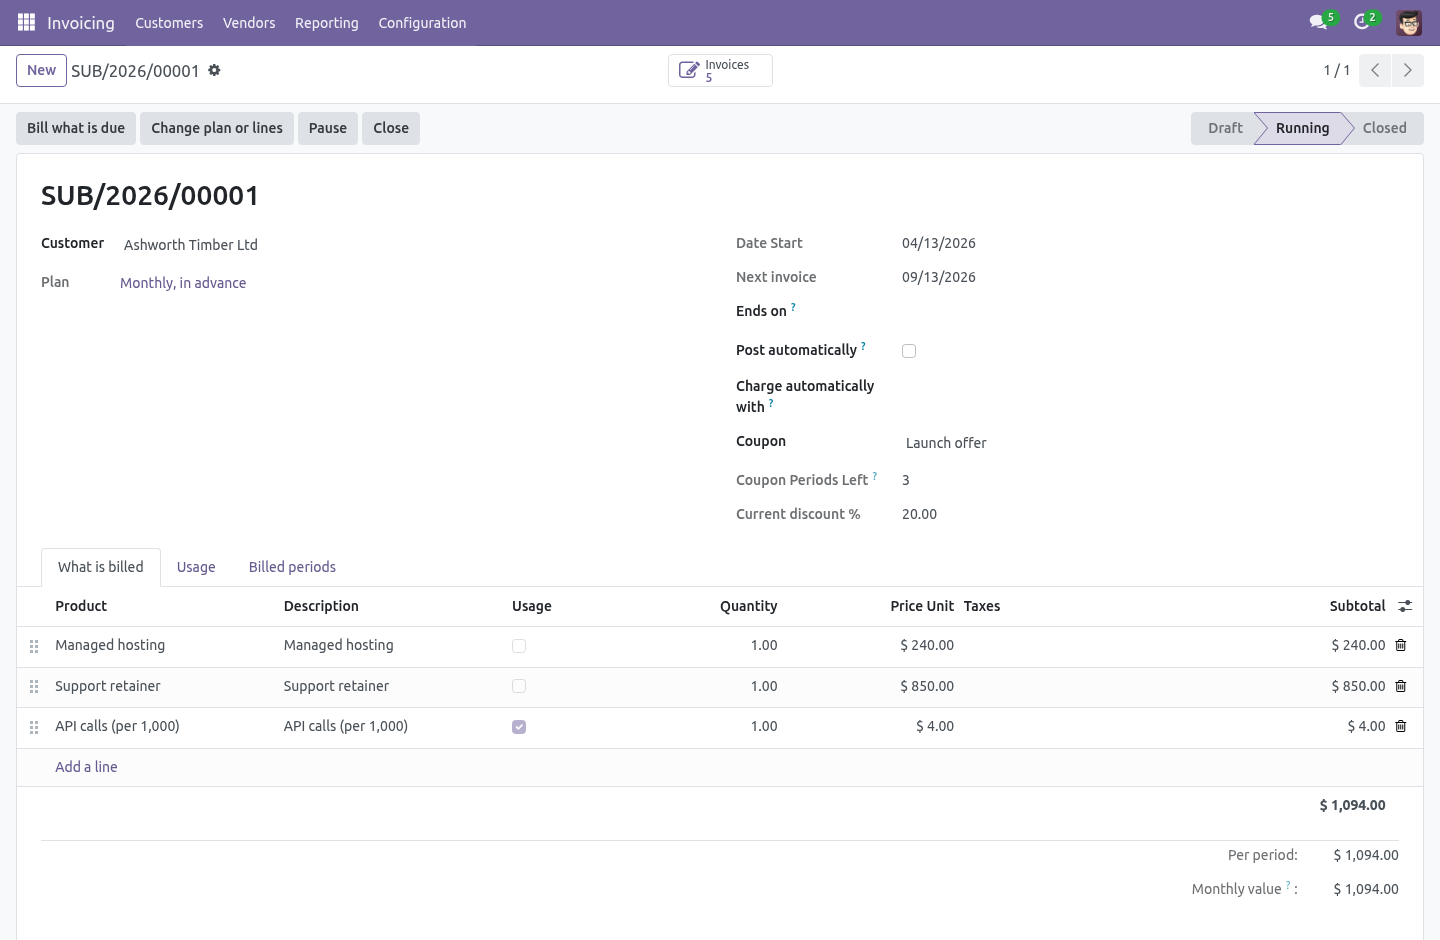Screen dimensions: 1440x940
Task: Open the Customer field Ashworth Timber Ltd
Action: pos(191,245)
